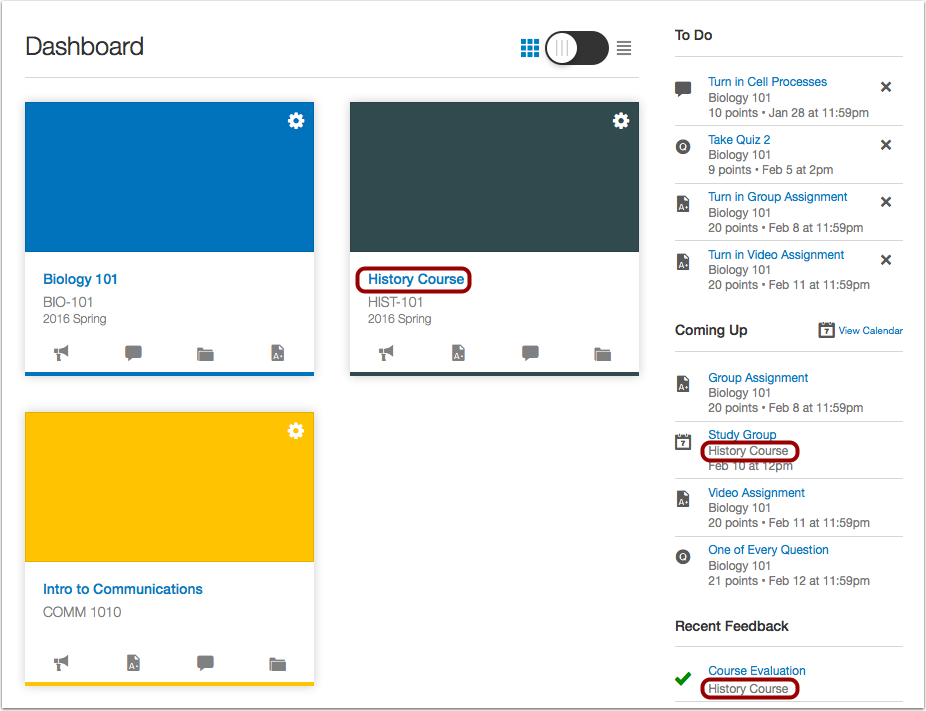Click the yellow Intro to Communications card image
Viewport: 926px width, 711px height.
[x=169, y=486]
